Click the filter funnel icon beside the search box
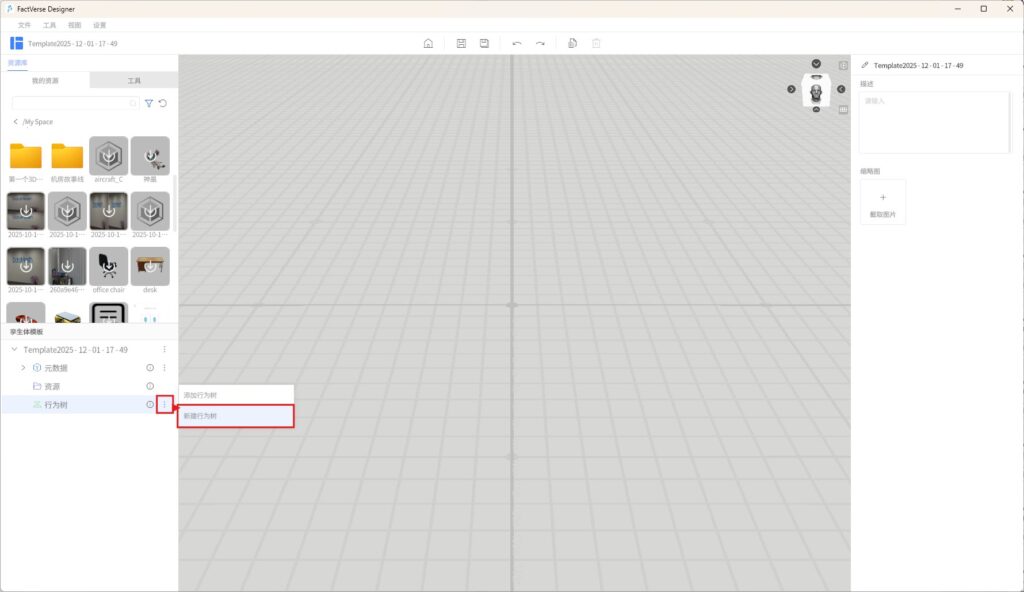 149,103
